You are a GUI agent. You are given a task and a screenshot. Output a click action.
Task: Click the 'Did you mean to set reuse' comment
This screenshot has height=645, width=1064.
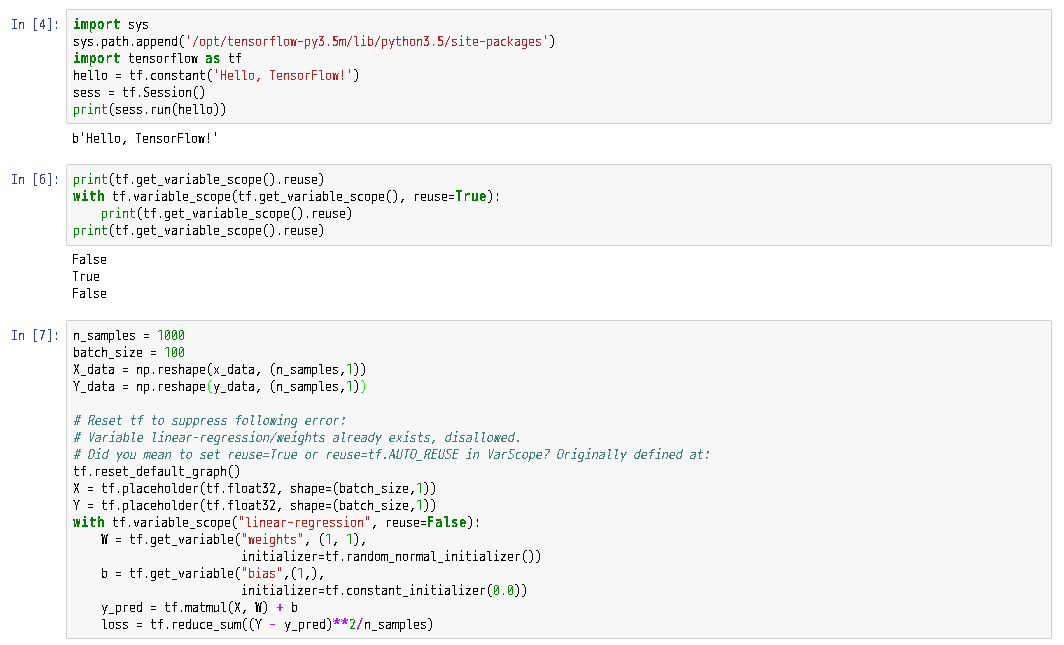pyautogui.click(x=392, y=454)
